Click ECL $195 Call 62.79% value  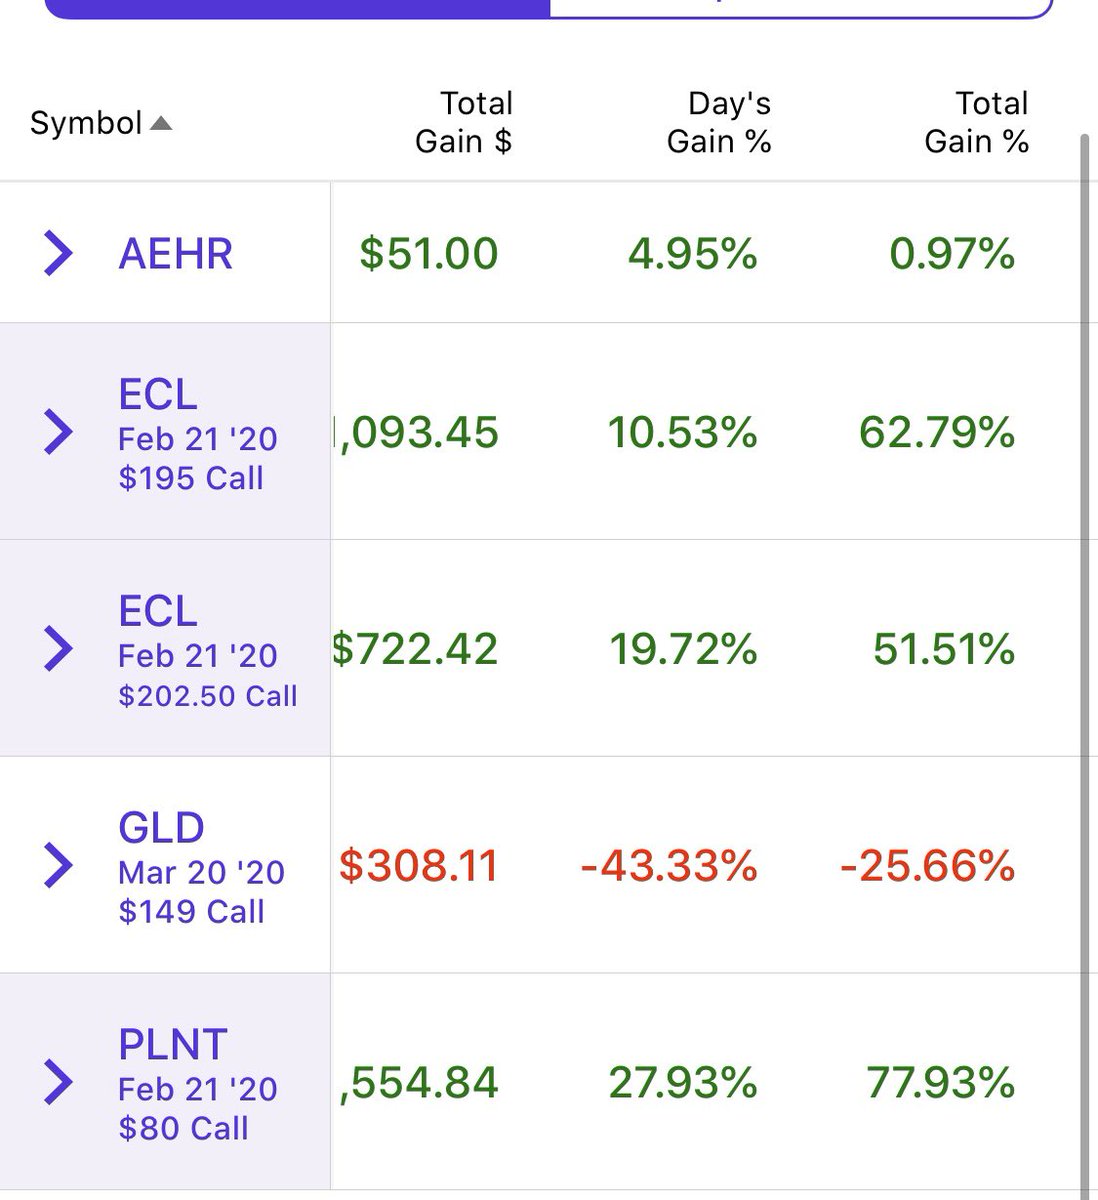click(x=937, y=433)
